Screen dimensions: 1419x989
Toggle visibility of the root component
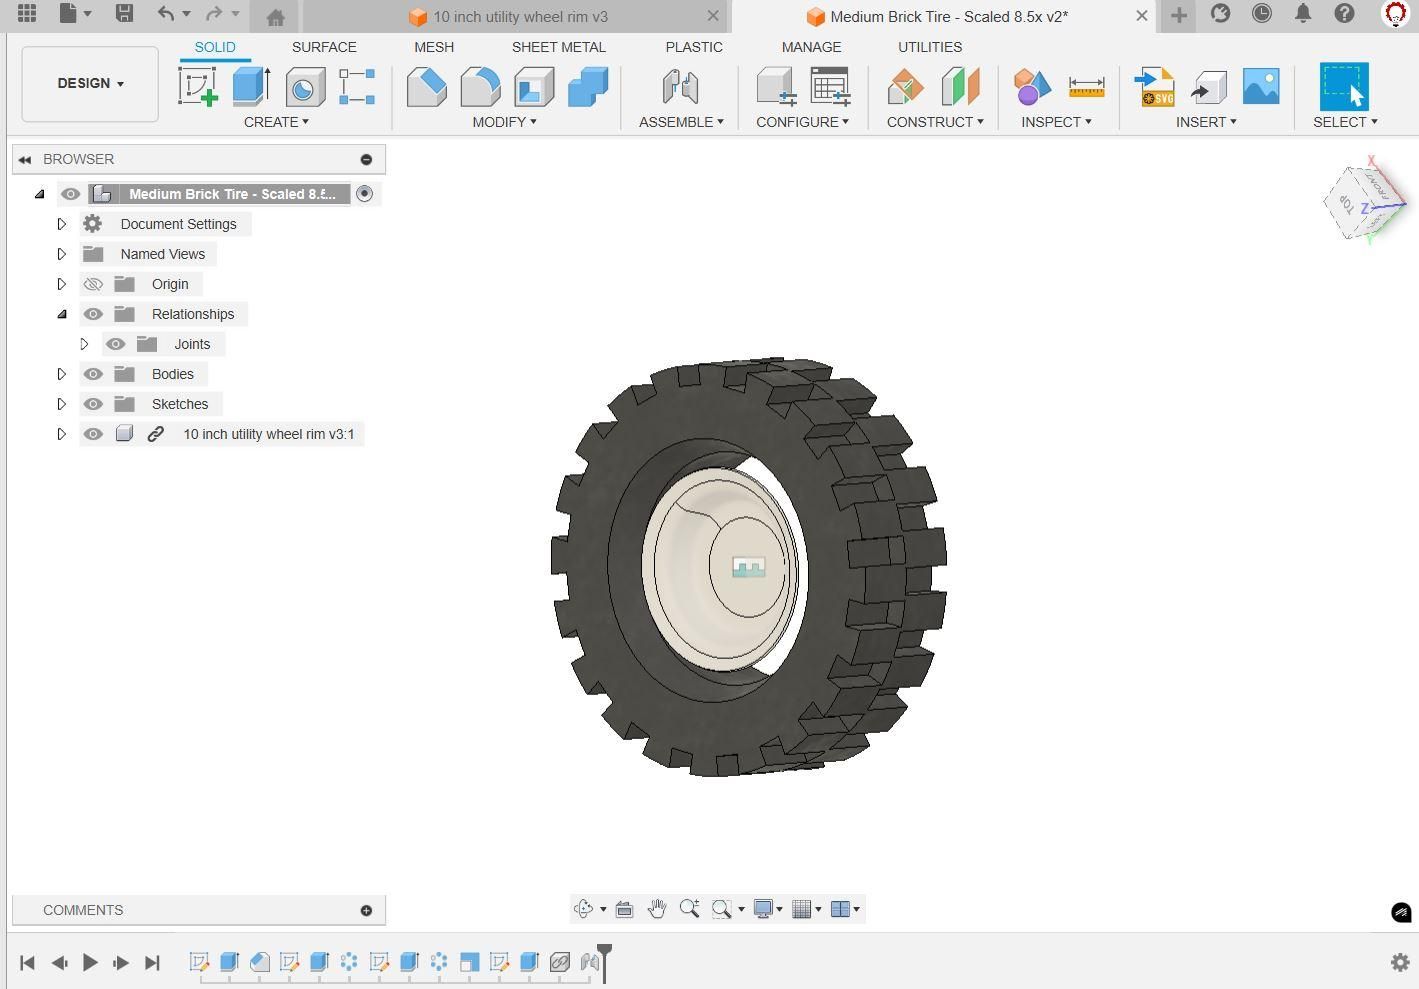click(x=70, y=194)
